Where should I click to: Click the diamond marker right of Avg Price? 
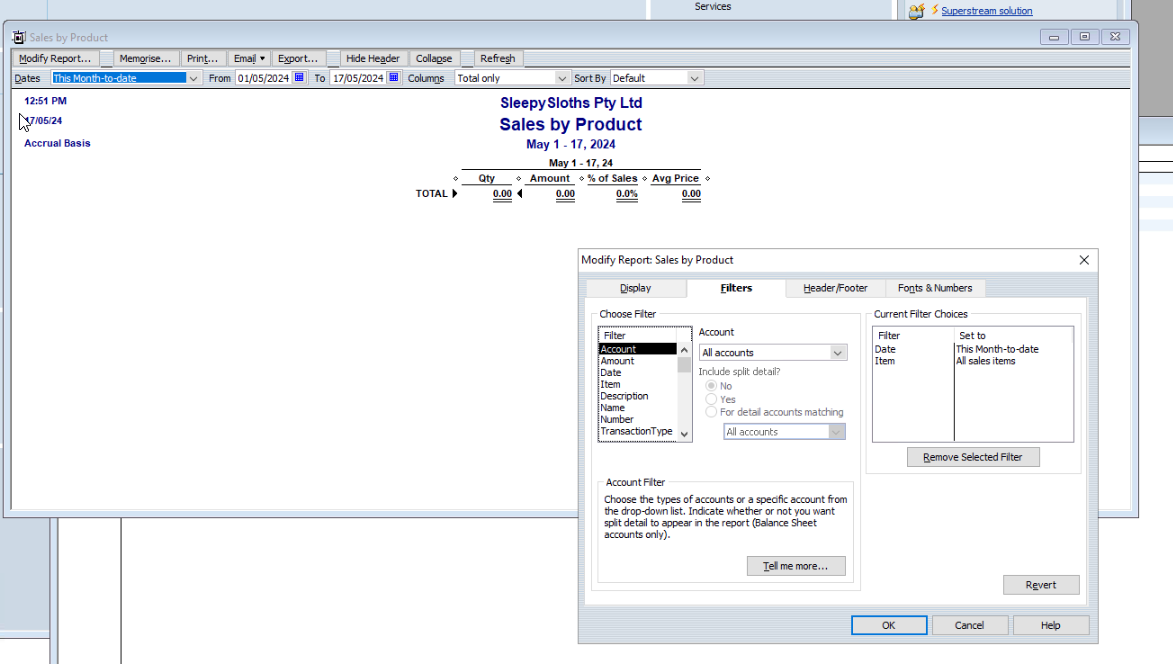[707, 179]
